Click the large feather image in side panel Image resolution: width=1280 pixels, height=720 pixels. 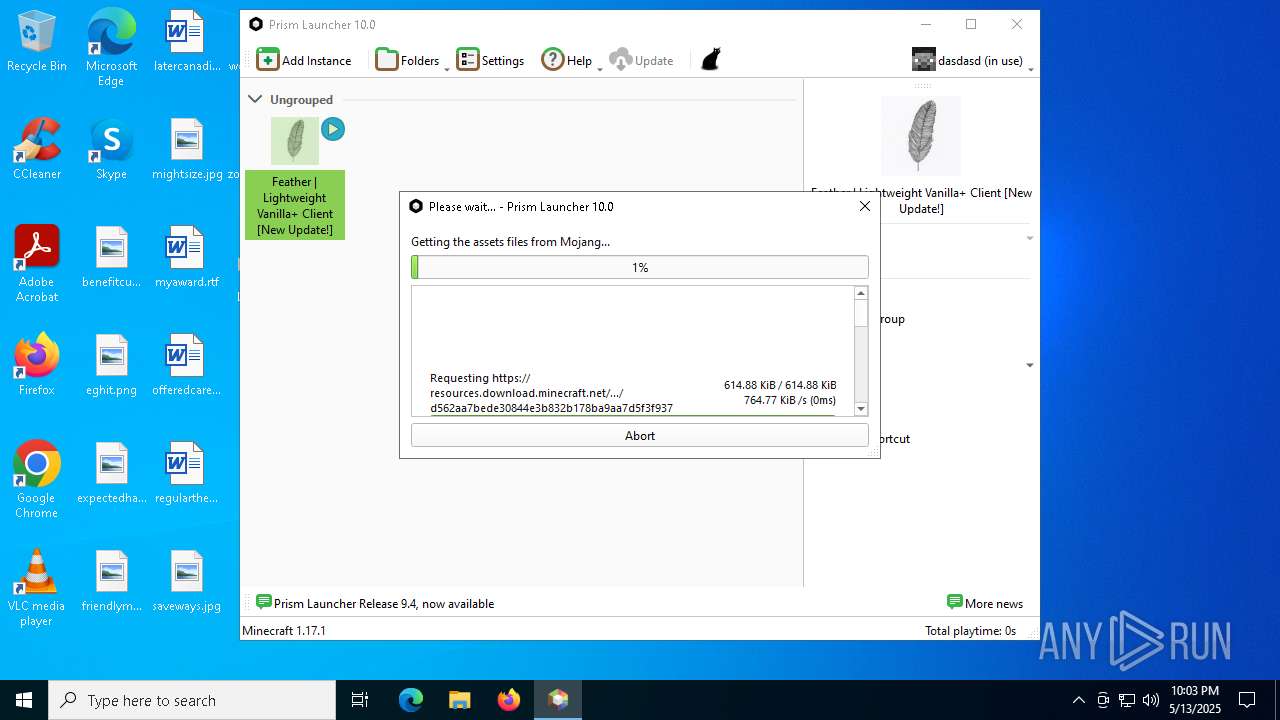[x=921, y=136]
